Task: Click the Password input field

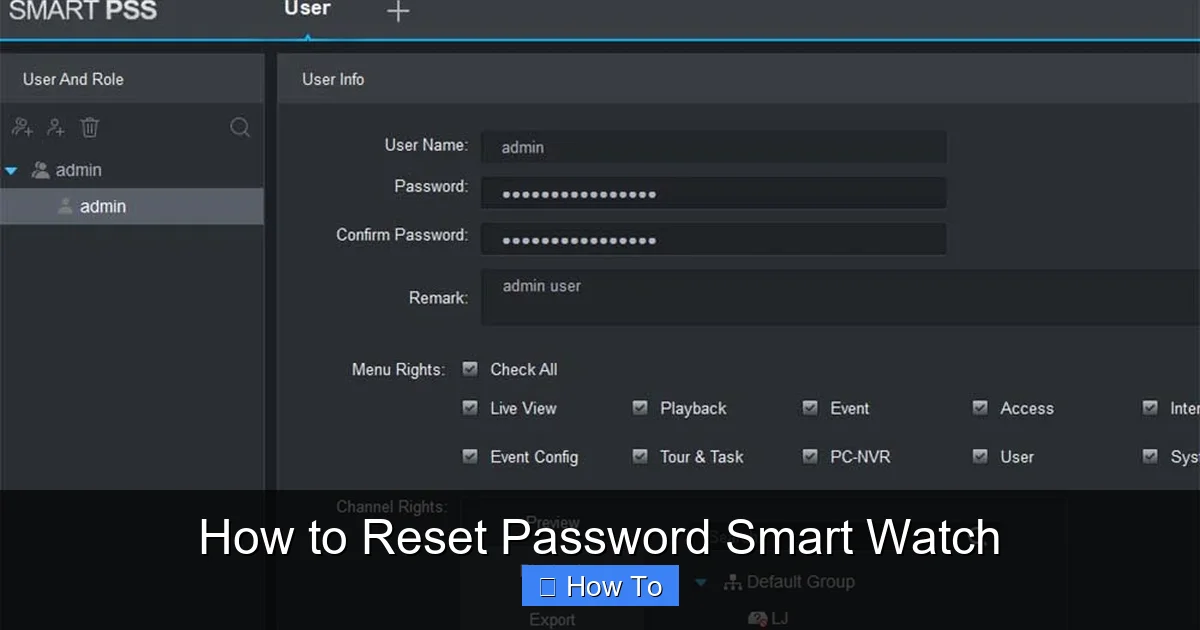Action: [x=713, y=192]
